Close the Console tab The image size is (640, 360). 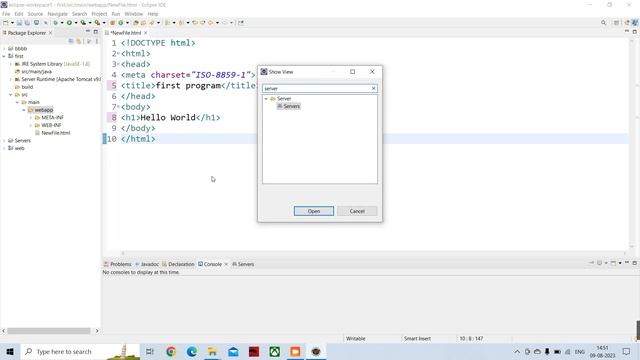pyautogui.click(x=226, y=264)
